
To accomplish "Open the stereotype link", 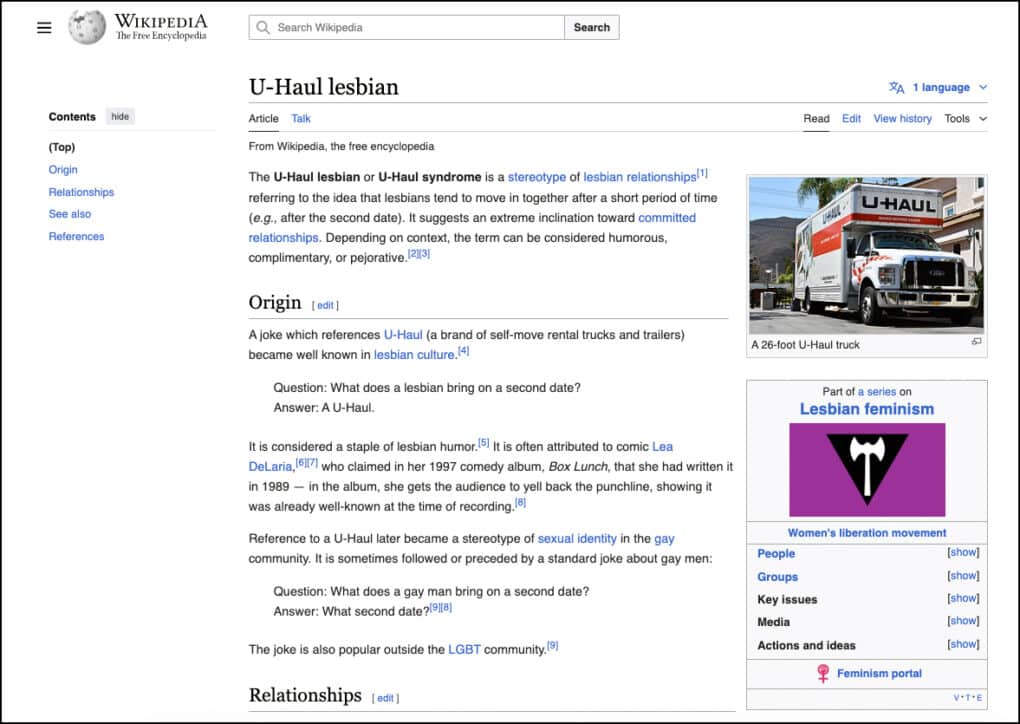I will click(537, 177).
